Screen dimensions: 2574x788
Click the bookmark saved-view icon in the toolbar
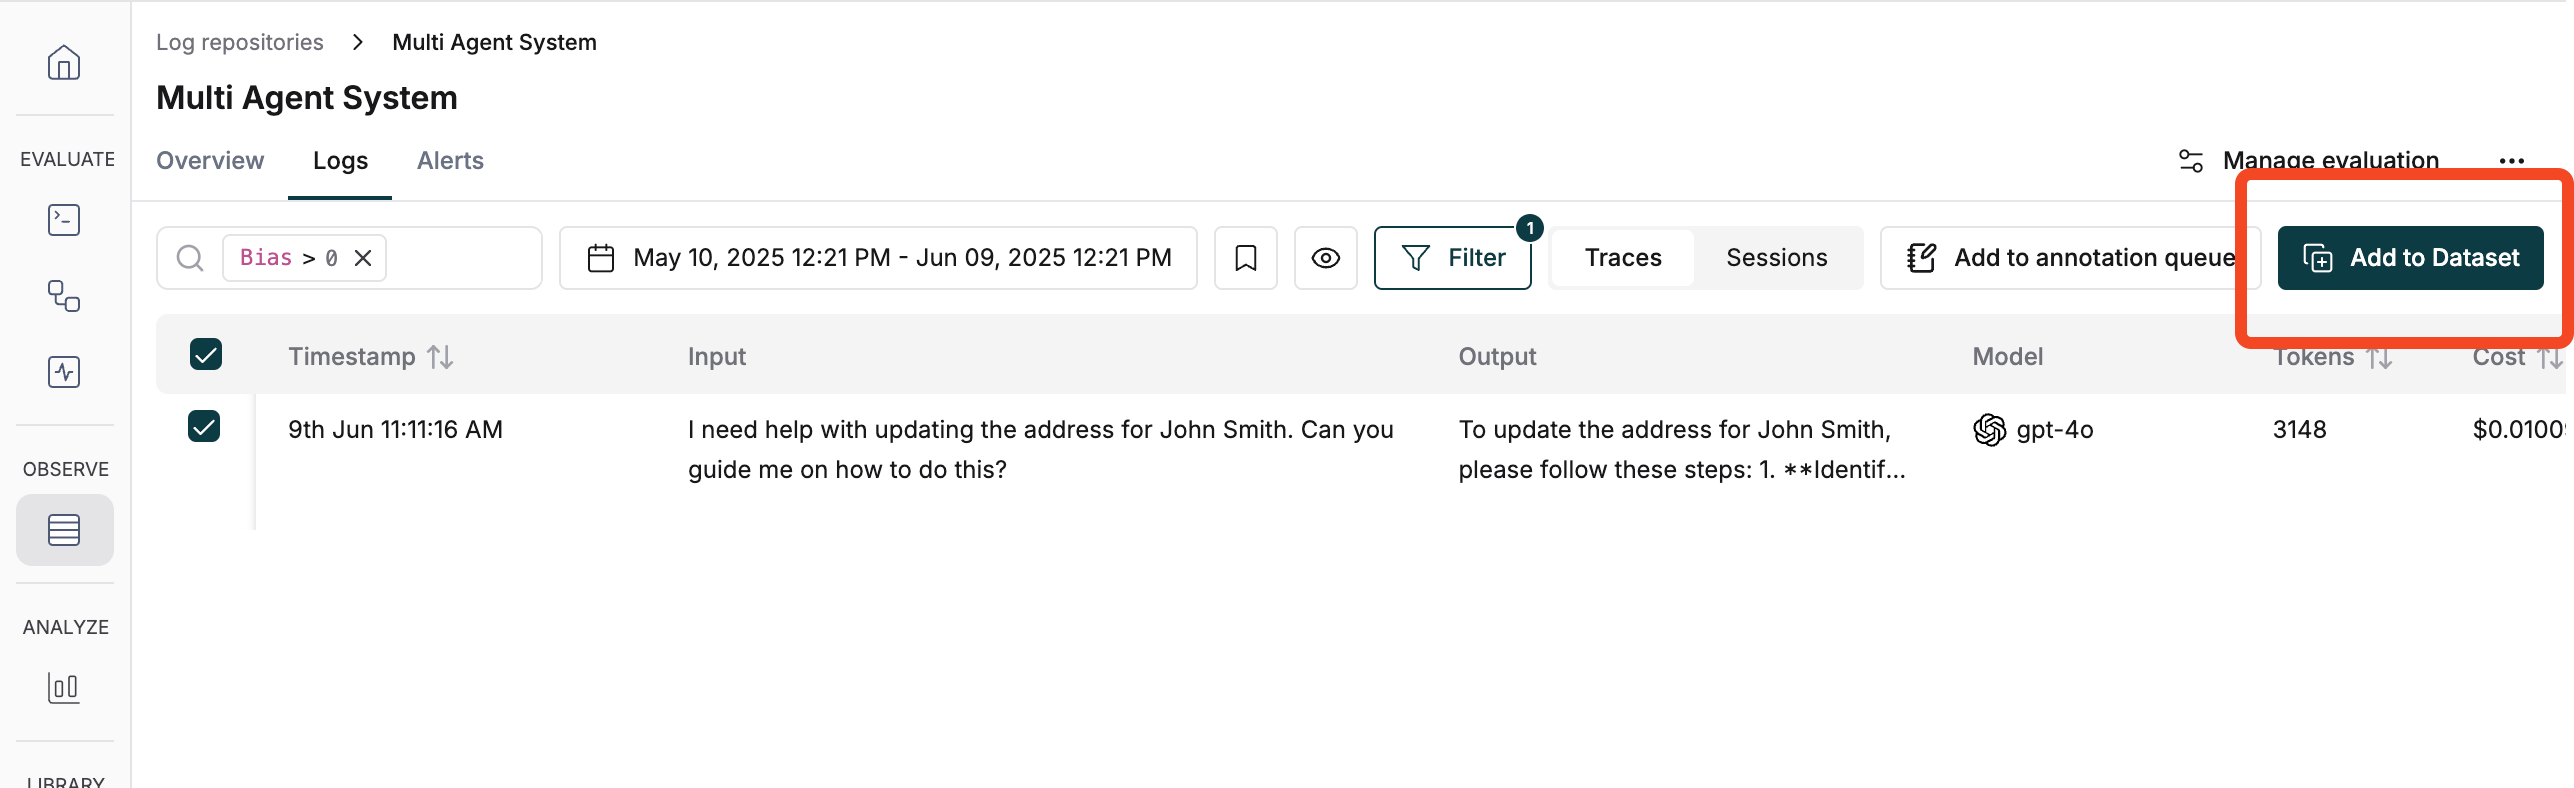1245,257
